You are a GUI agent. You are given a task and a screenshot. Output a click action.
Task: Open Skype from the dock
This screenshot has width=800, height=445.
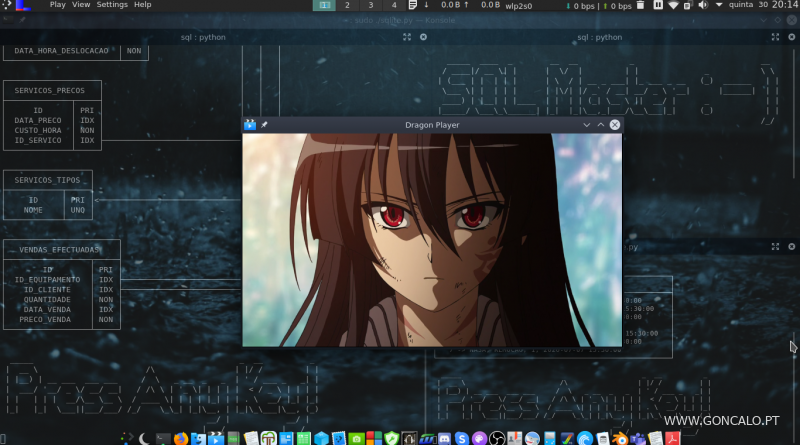462,438
